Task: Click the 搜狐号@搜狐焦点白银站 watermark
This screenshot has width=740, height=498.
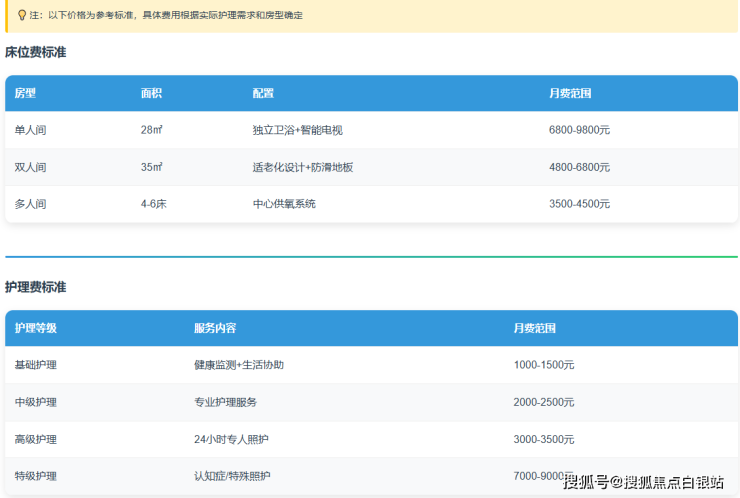Action: coord(643,483)
